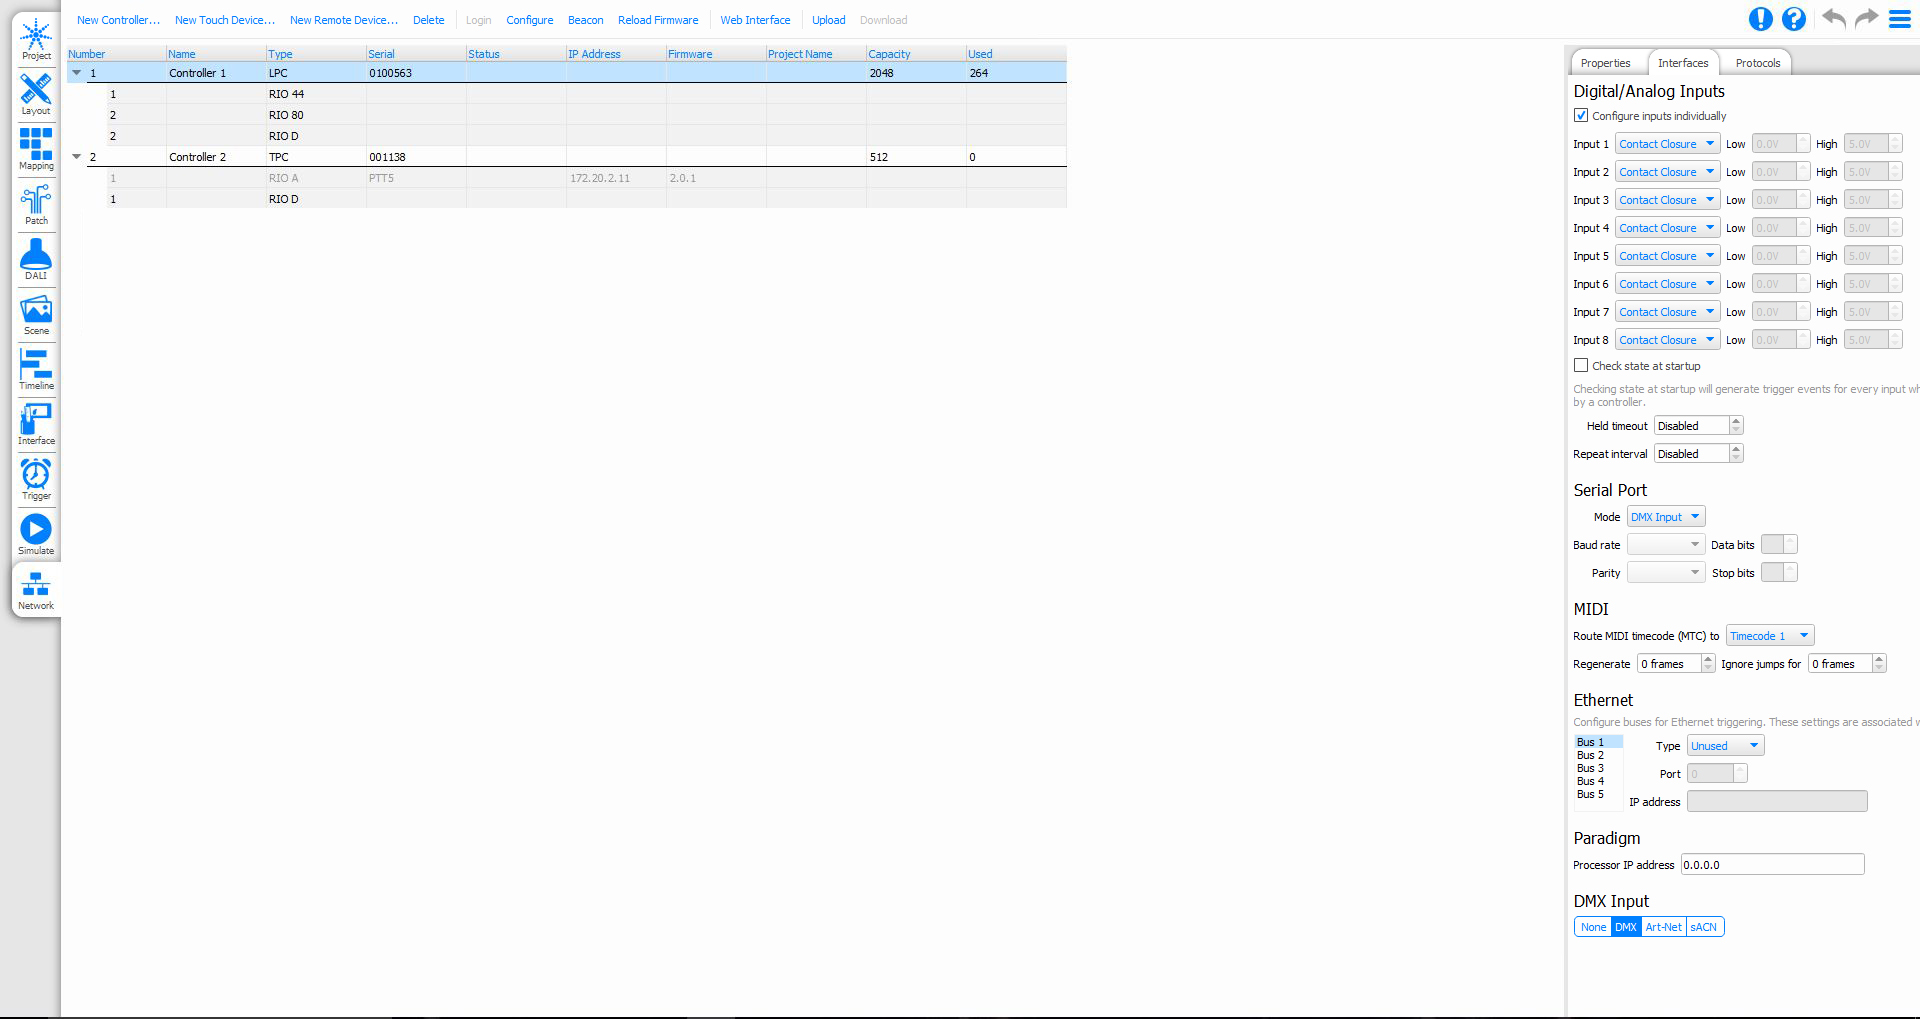Switch to the Properties tab
The height and width of the screenshot is (1019, 1920).
(x=1605, y=63)
